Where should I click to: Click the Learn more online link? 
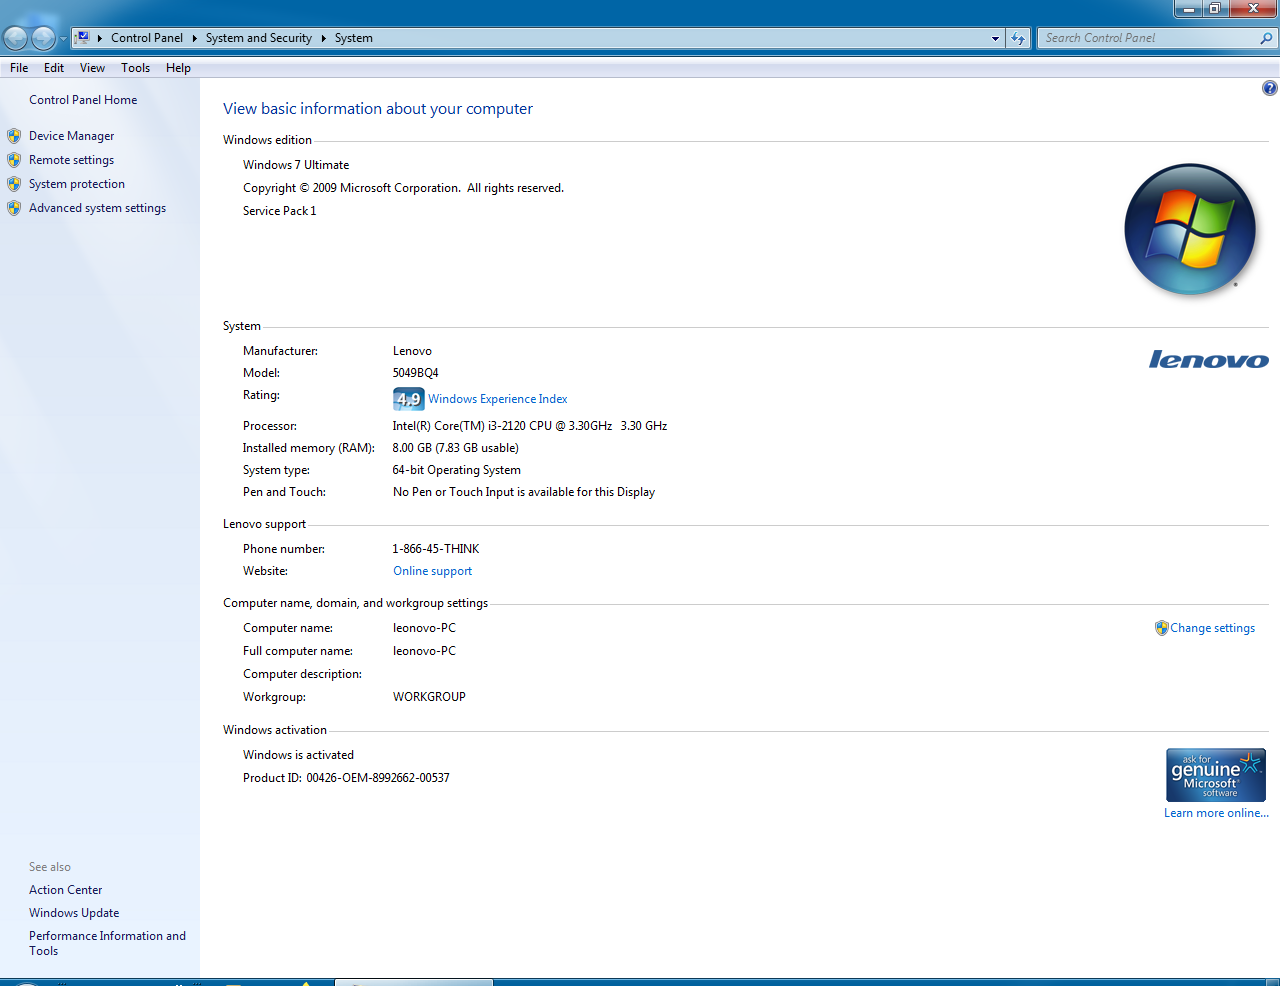click(1215, 813)
